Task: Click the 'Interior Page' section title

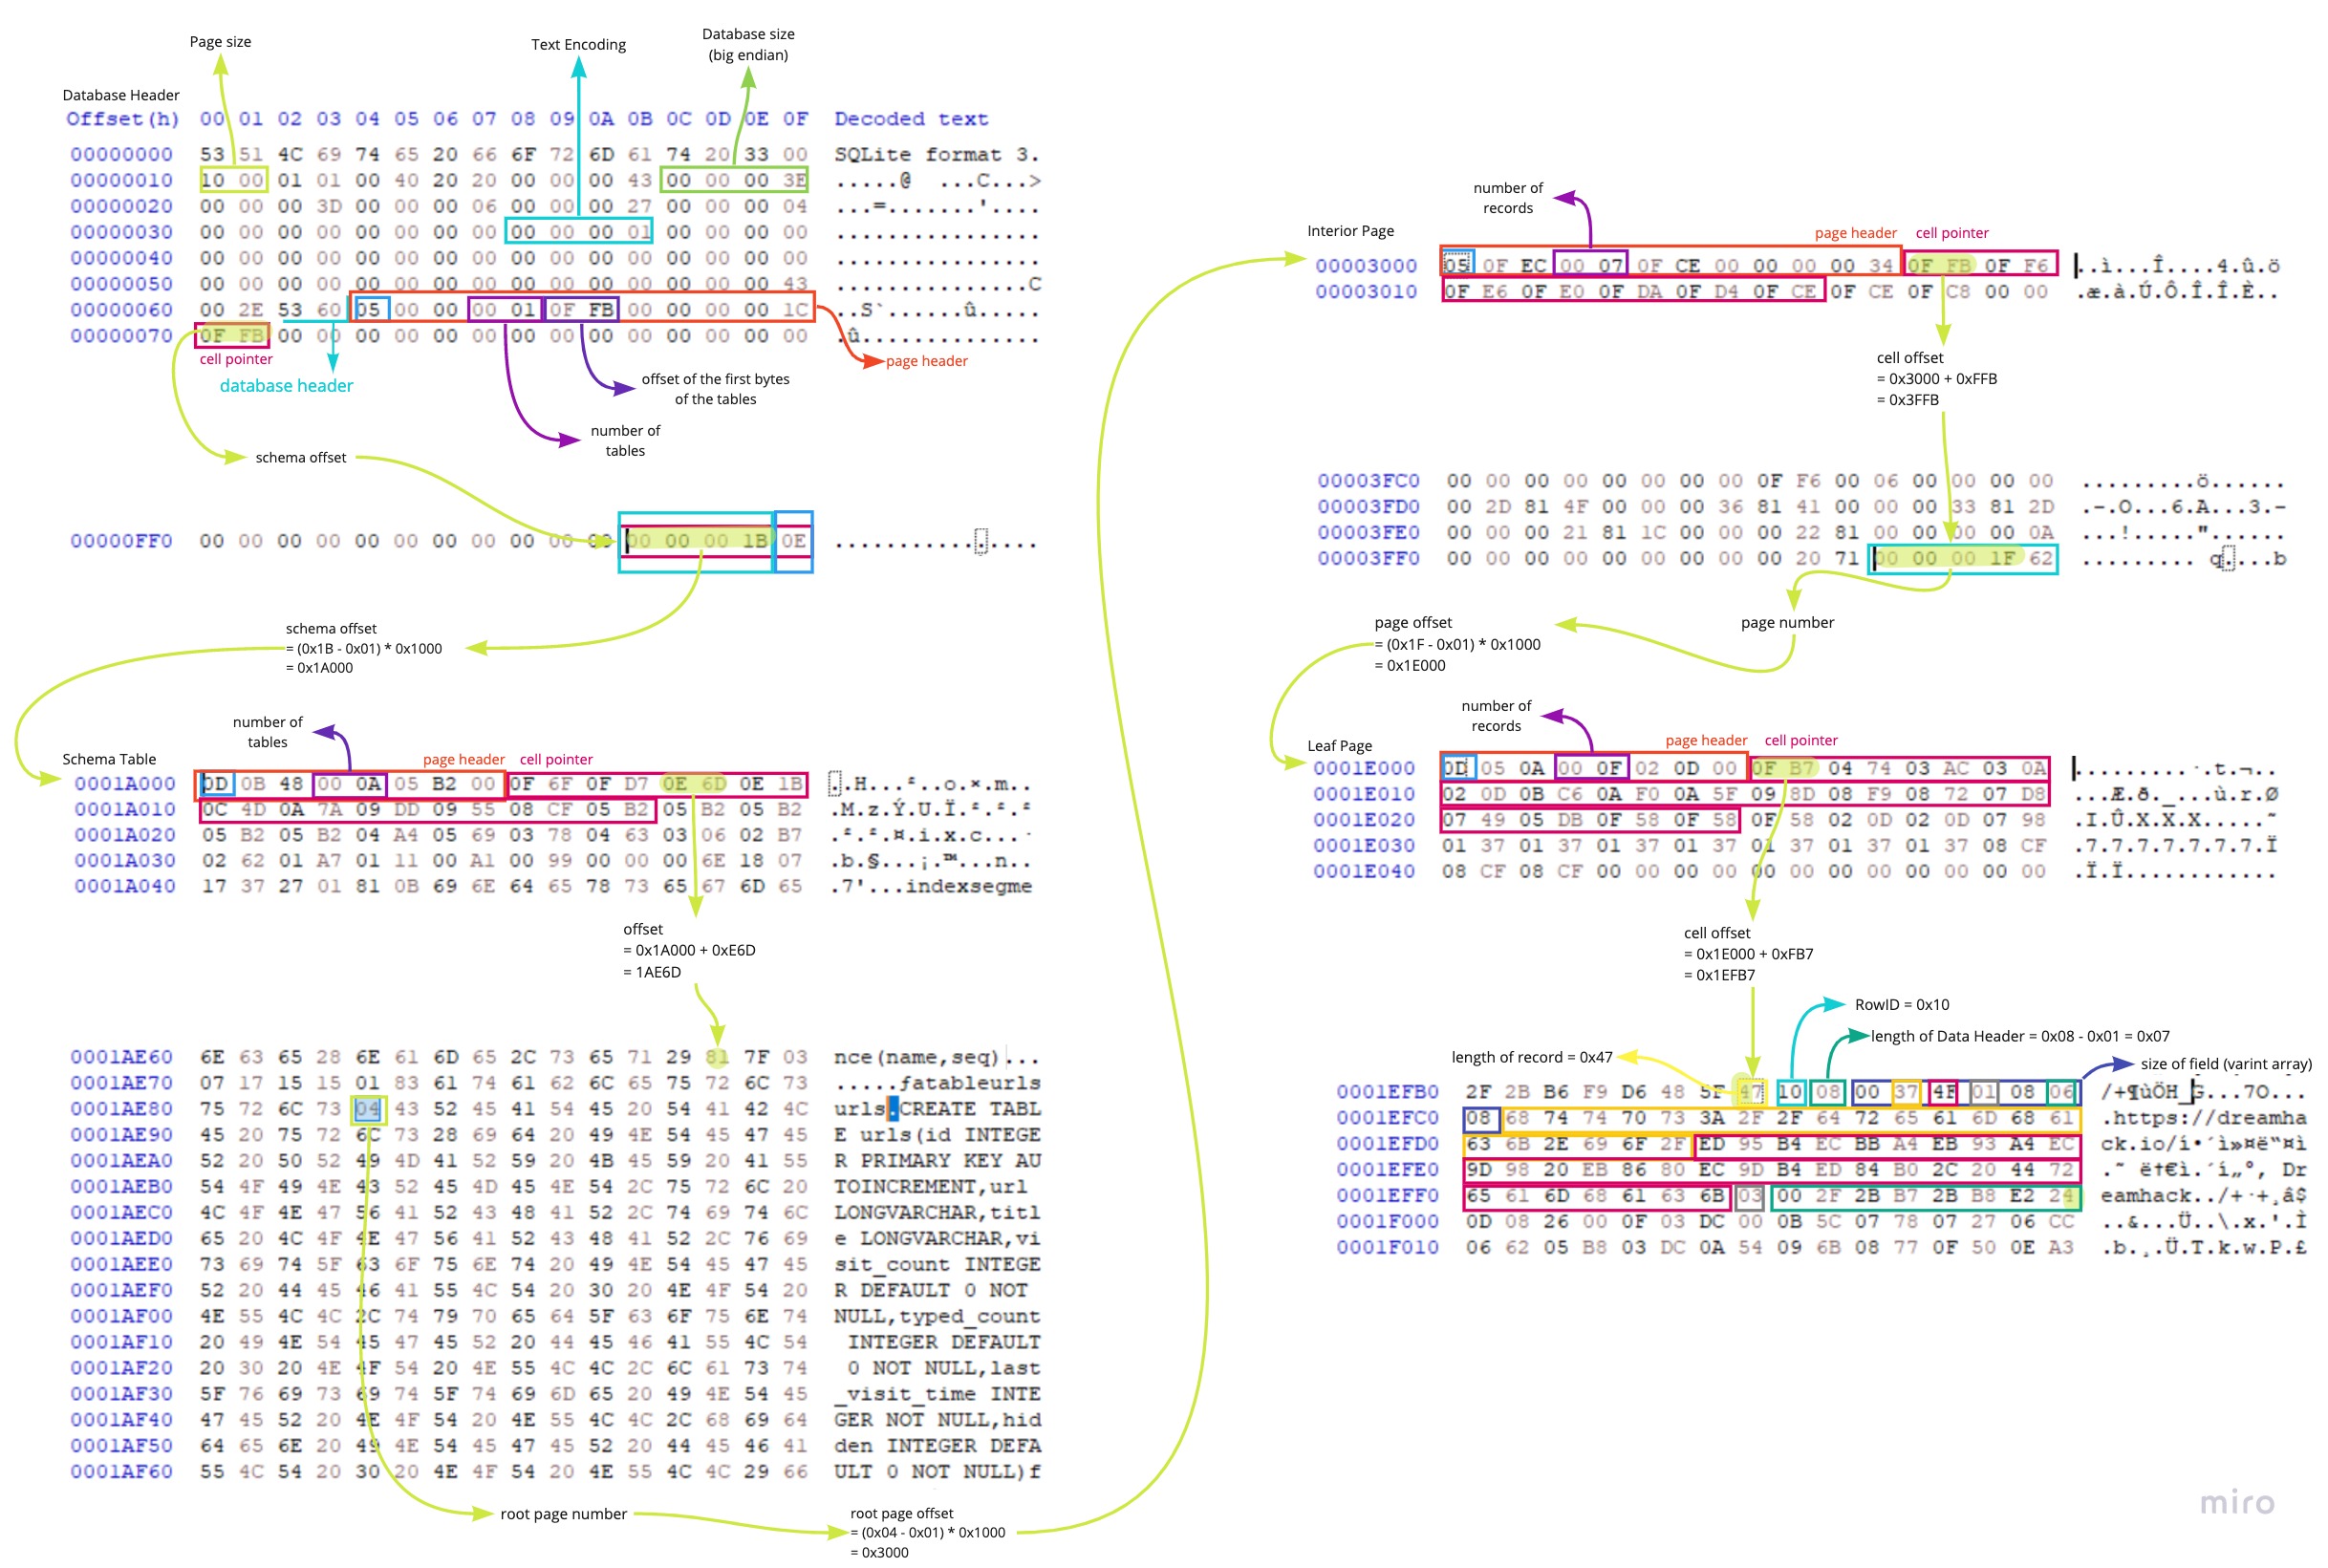Action: coord(1350,231)
